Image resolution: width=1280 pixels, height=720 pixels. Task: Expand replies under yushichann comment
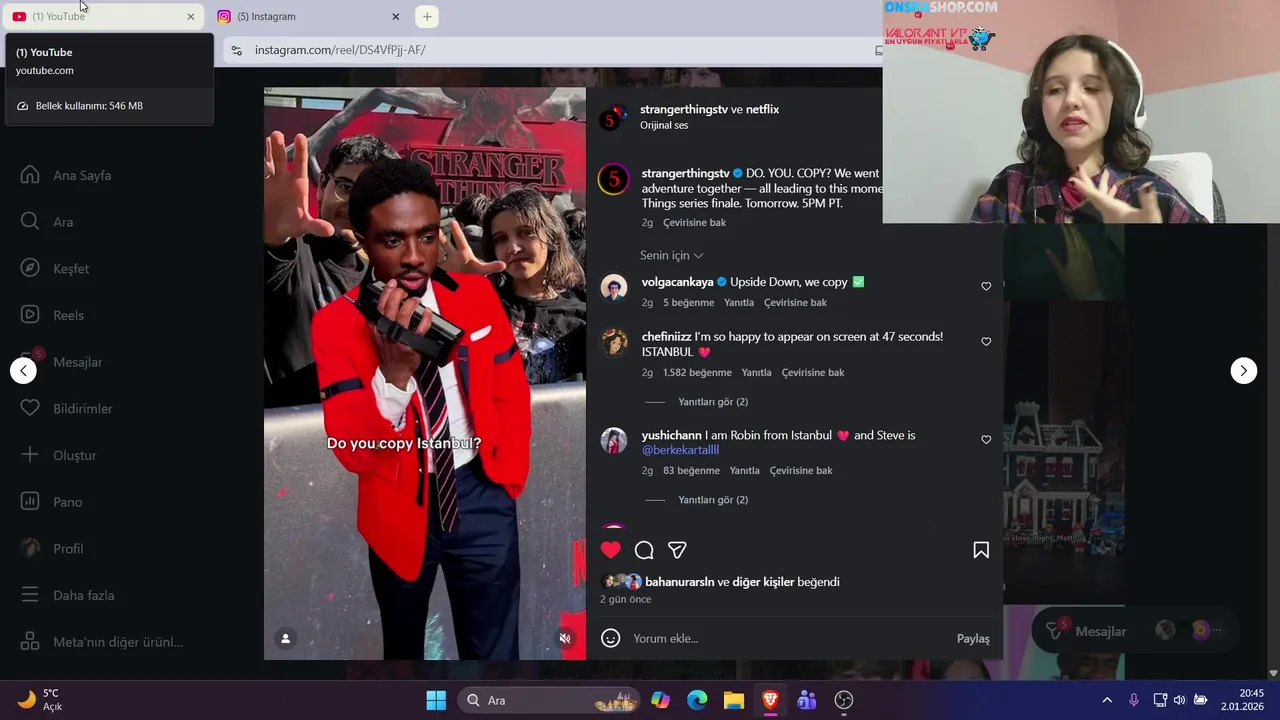pyautogui.click(x=713, y=500)
